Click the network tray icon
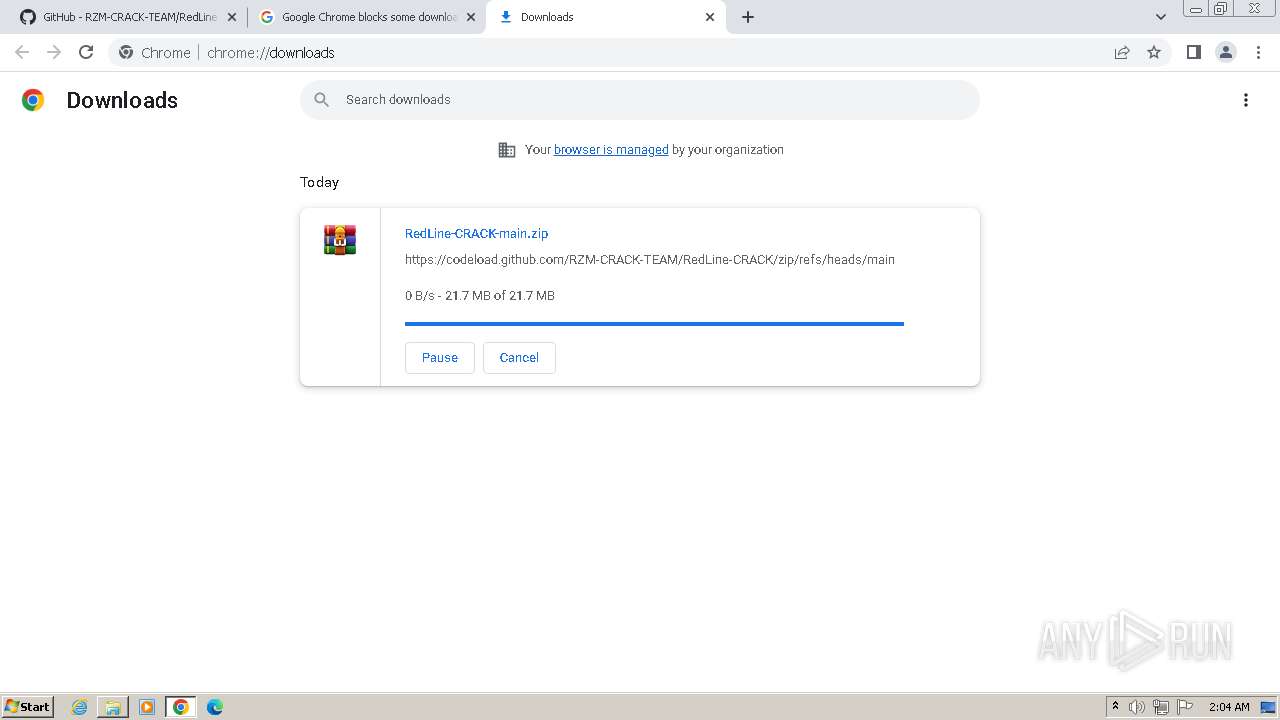The height and width of the screenshot is (720, 1280). pyautogui.click(x=1161, y=707)
